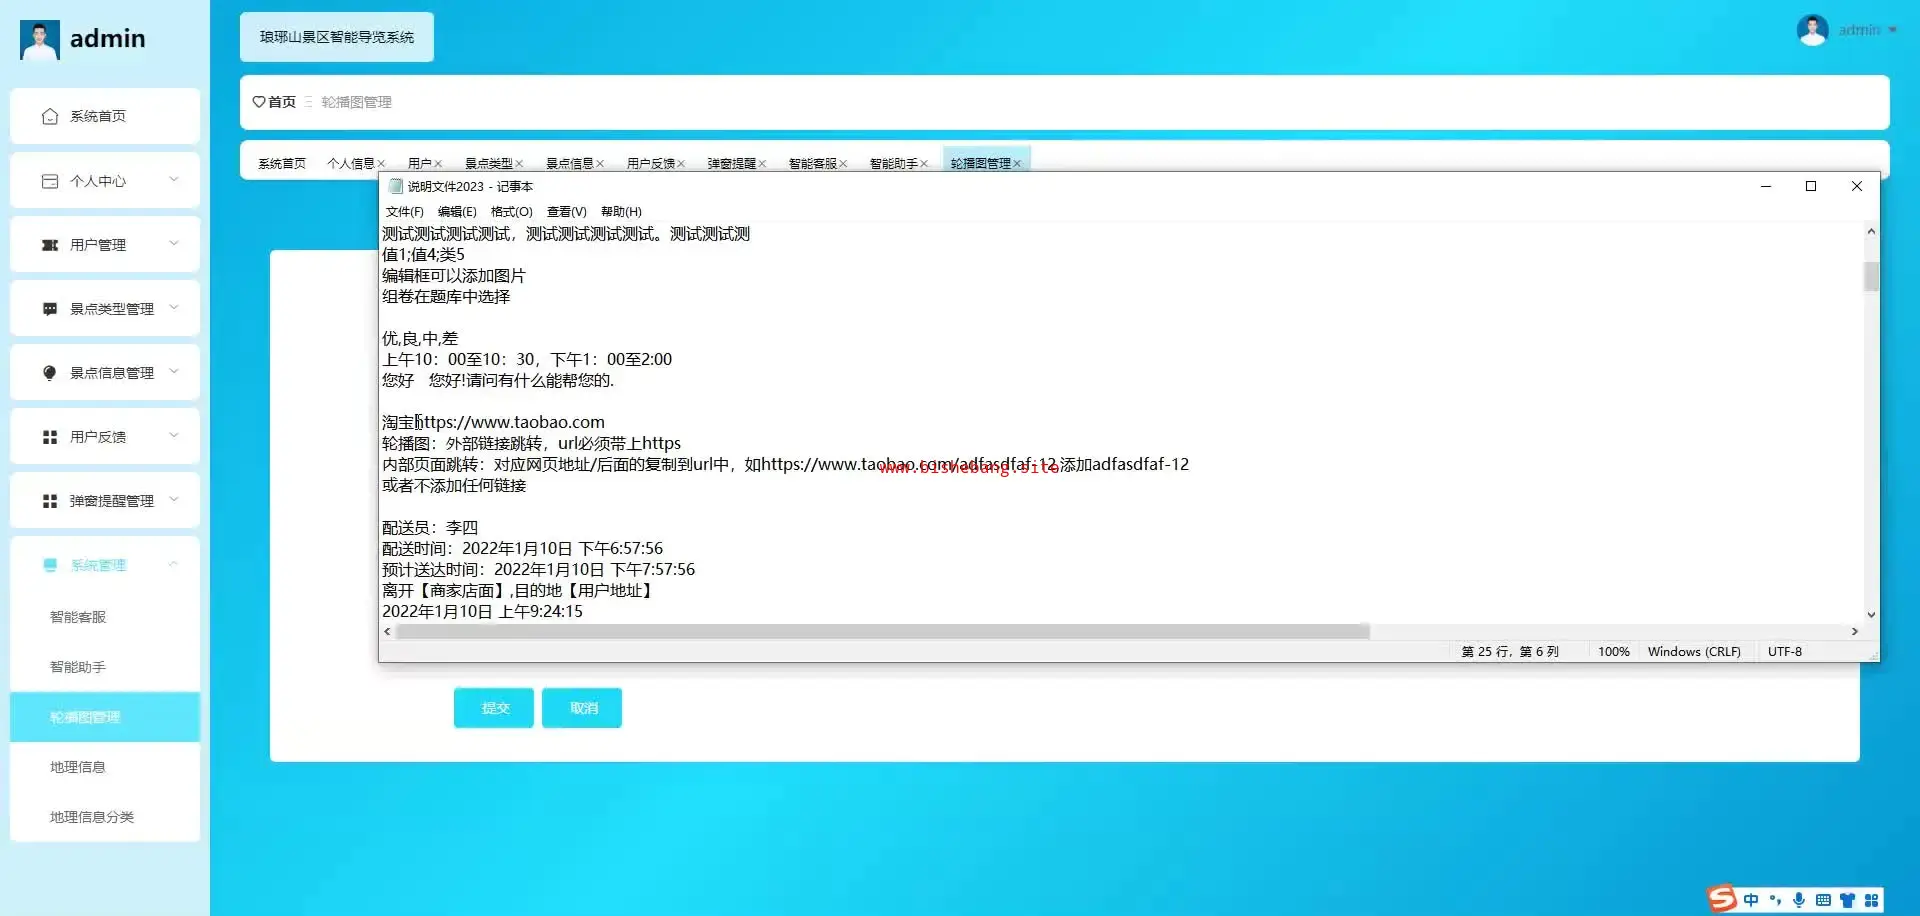Expand the 用户管理 sidebar menu
Image resolution: width=1920 pixels, height=916 pixels.
pos(174,244)
